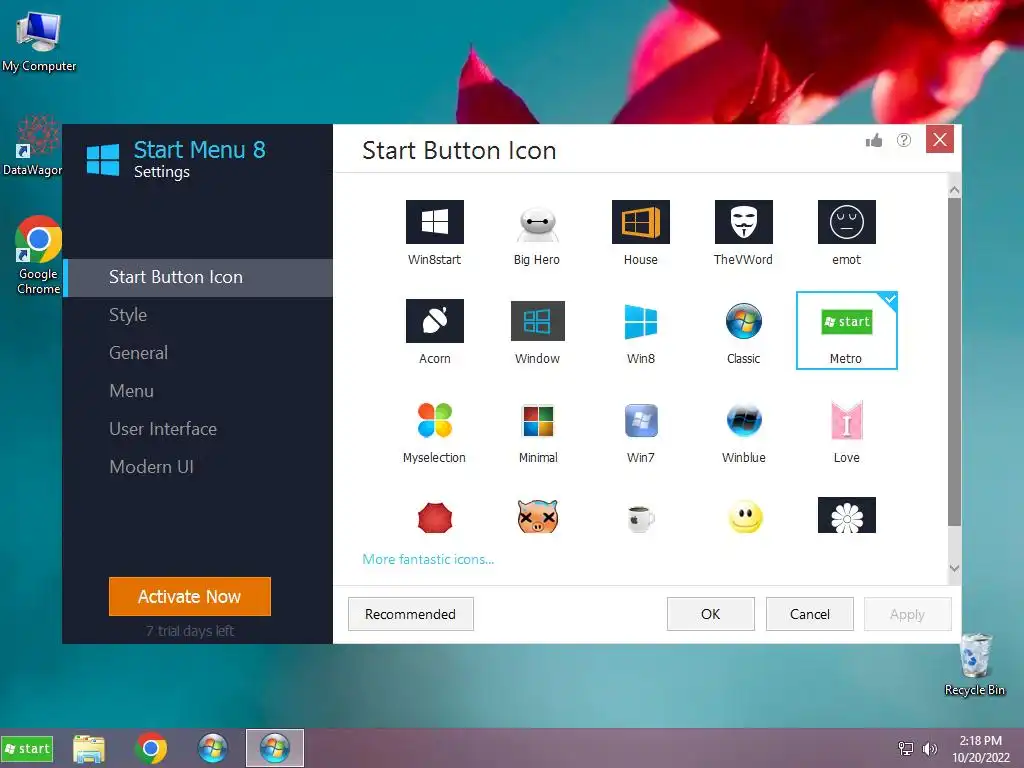Screen dimensions: 1024x768
Task: Select the DataWagon desktop shortcut
Action: point(33,146)
